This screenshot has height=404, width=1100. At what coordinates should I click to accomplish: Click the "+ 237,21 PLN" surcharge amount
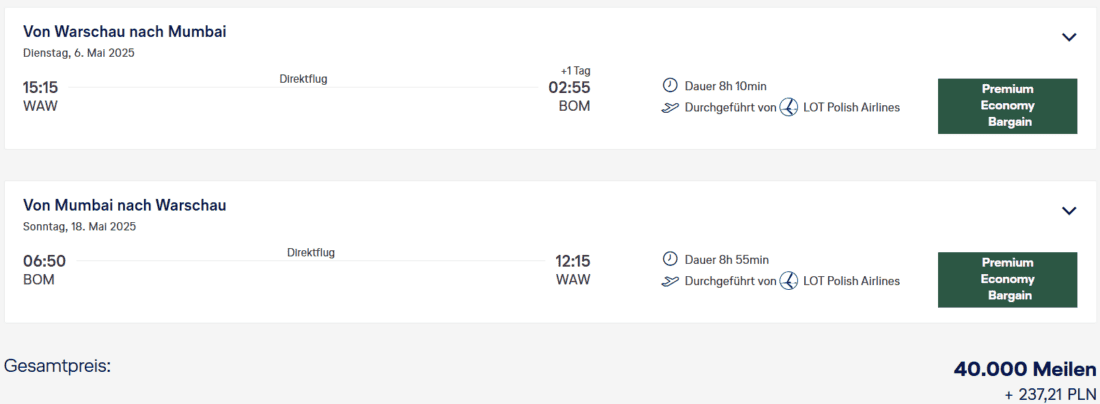(1050, 394)
